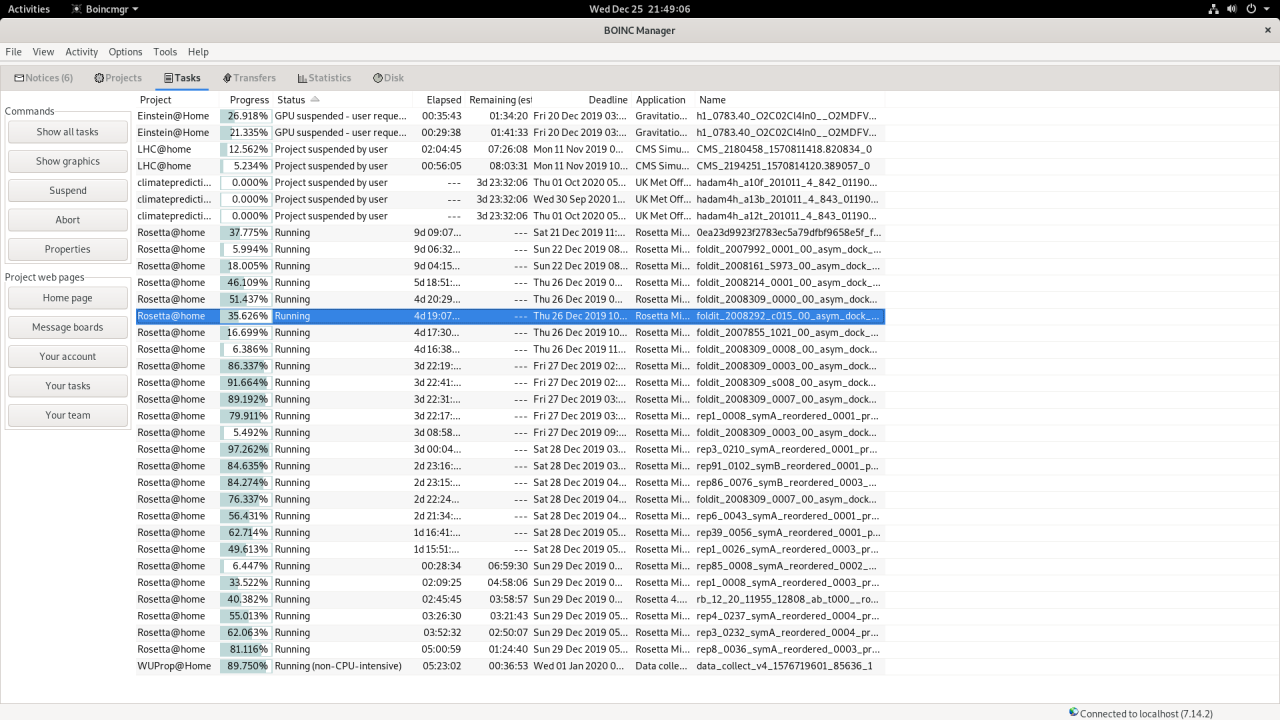Abort the selected task
The image size is (1280, 720).
[68, 220]
